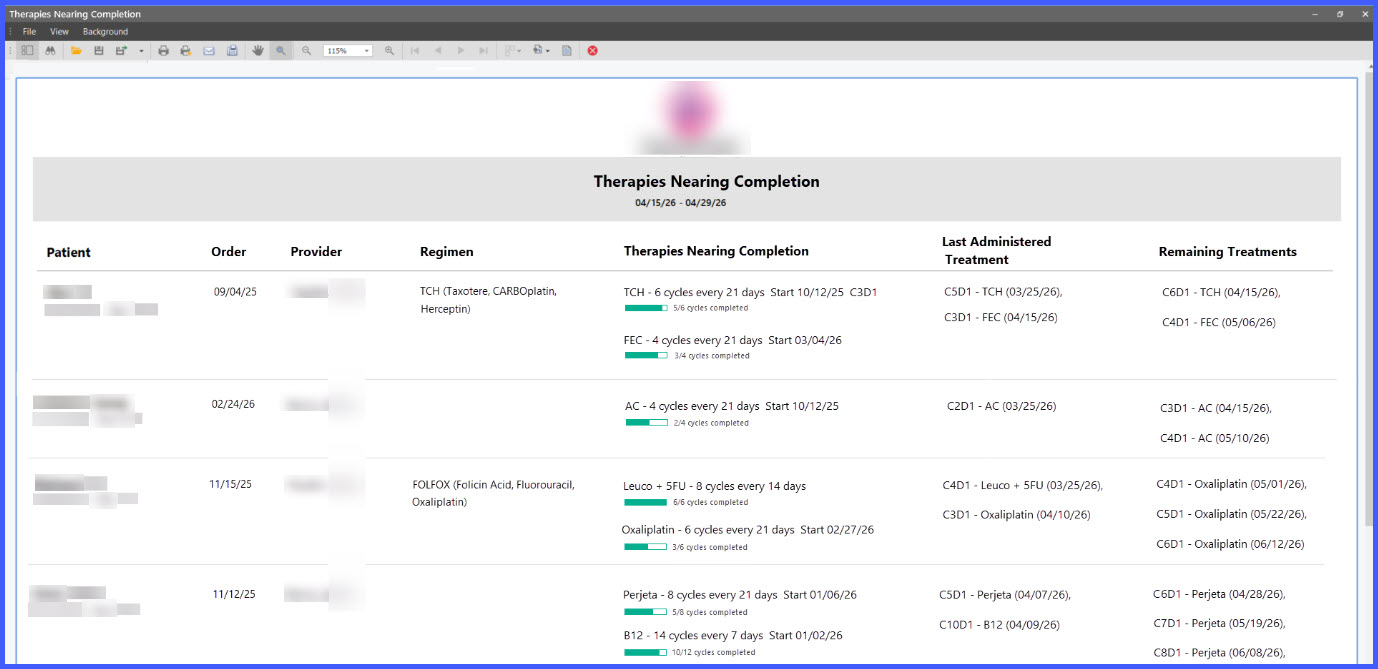The height and width of the screenshot is (669, 1378).
Task: Click the export document icon
Action: tap(121, 50)
